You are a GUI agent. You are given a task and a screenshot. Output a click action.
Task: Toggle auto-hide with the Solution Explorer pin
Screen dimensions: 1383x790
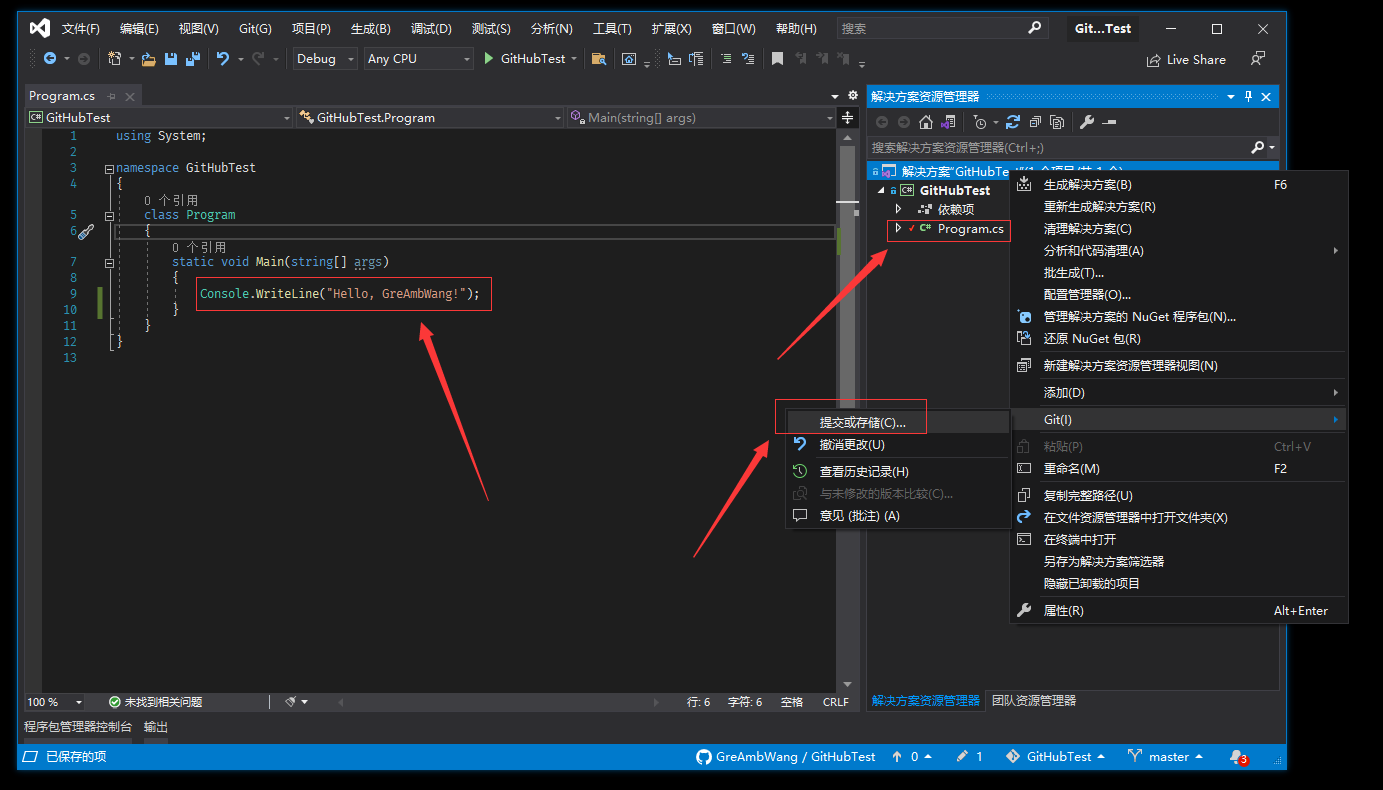pos(1248,96)
